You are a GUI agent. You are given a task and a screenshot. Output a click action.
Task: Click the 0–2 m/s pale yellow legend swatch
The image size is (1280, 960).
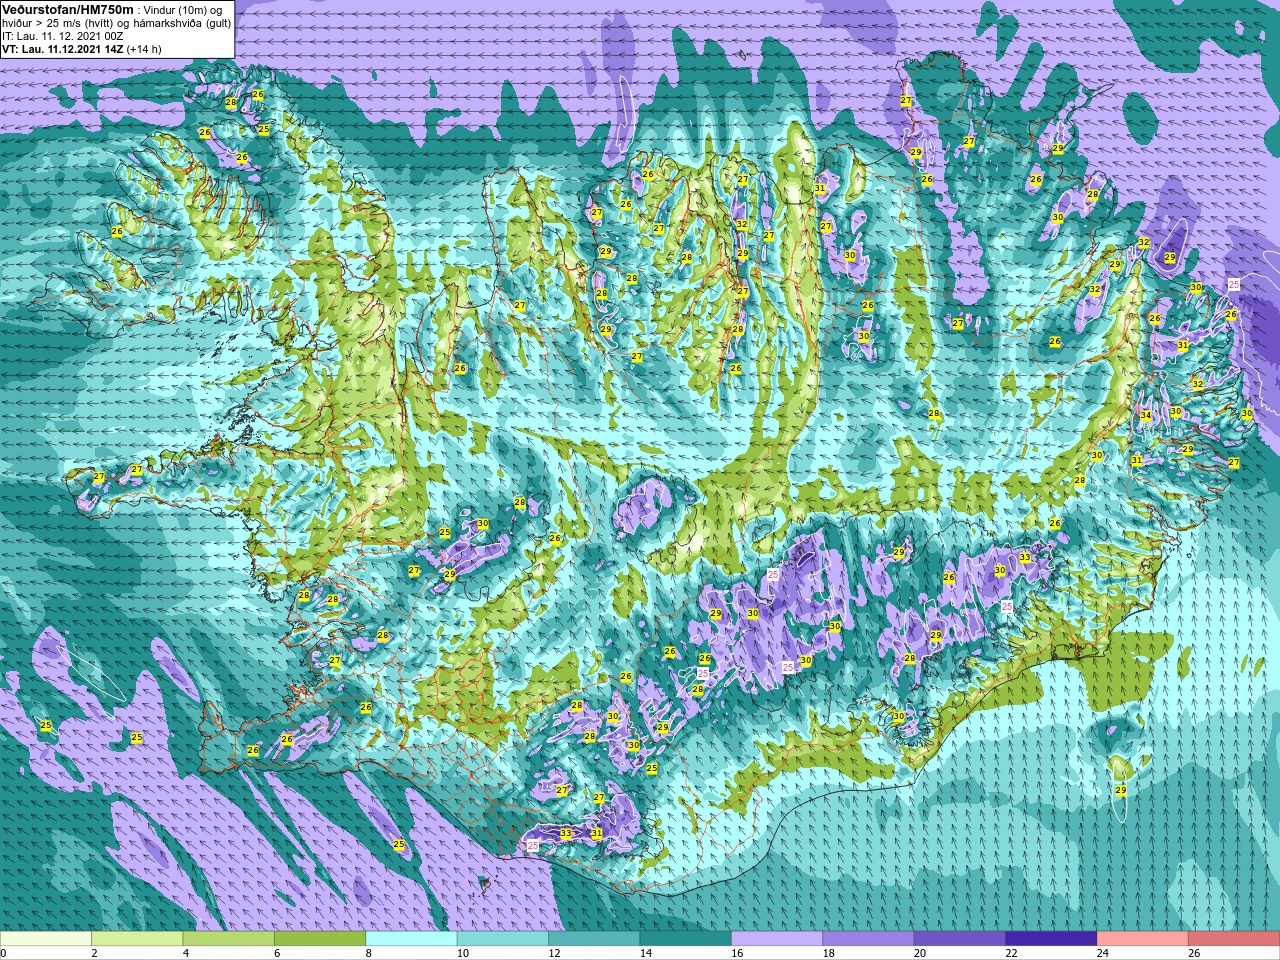point(46,939)
